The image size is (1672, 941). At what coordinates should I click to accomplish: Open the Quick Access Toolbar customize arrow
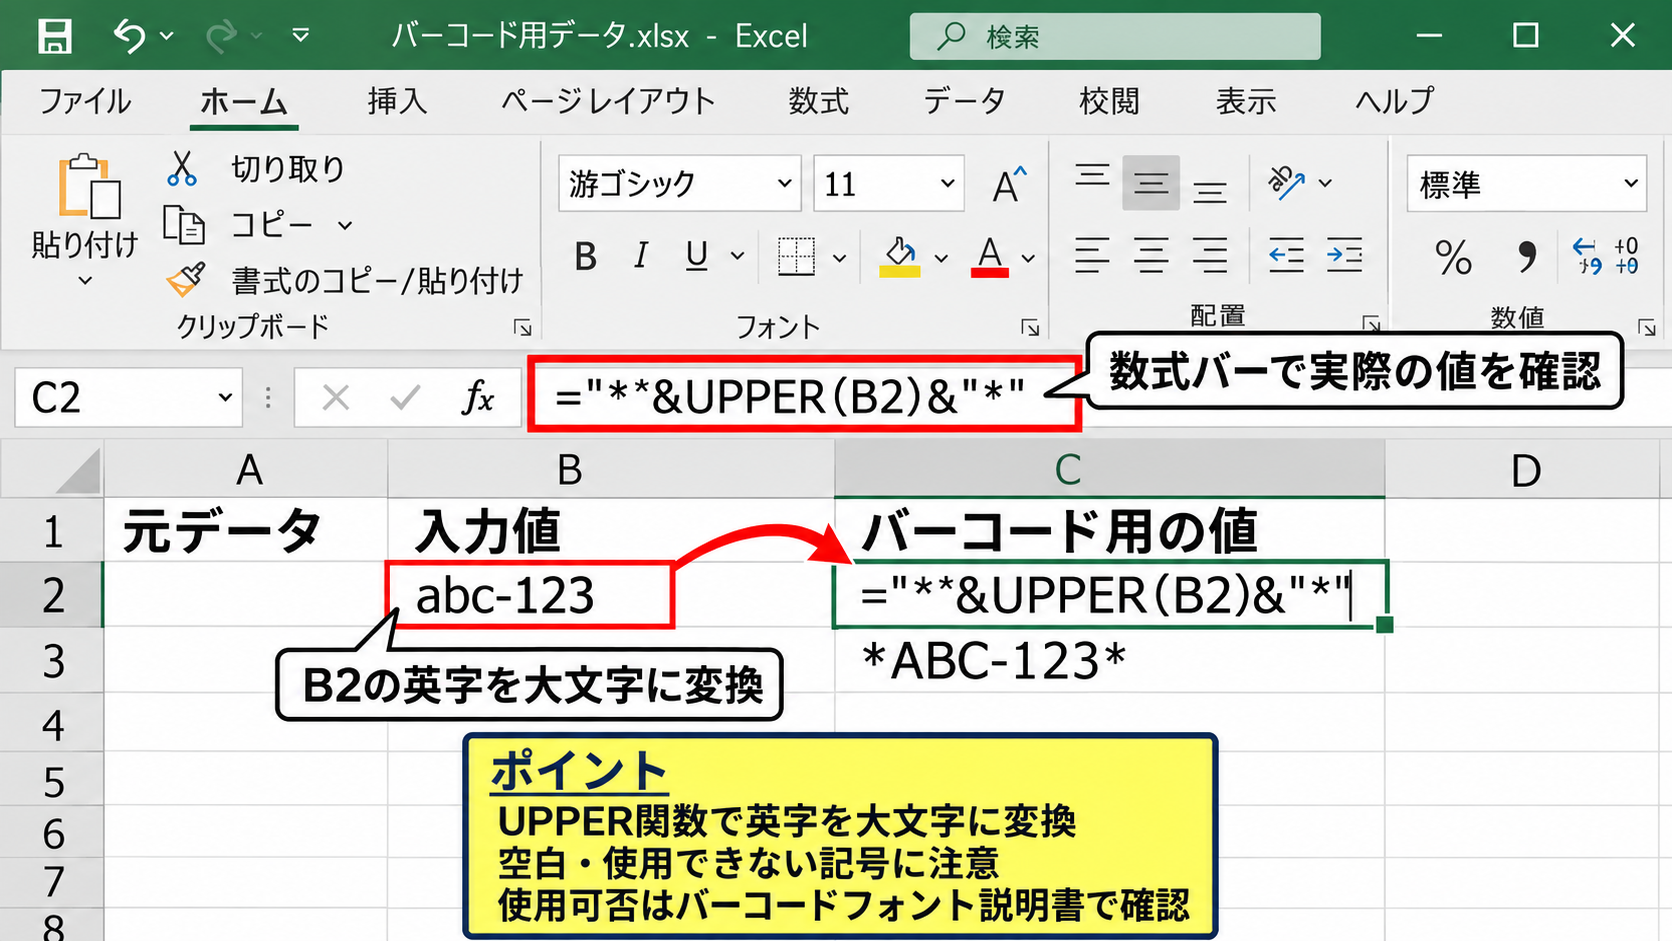(300, 36)
